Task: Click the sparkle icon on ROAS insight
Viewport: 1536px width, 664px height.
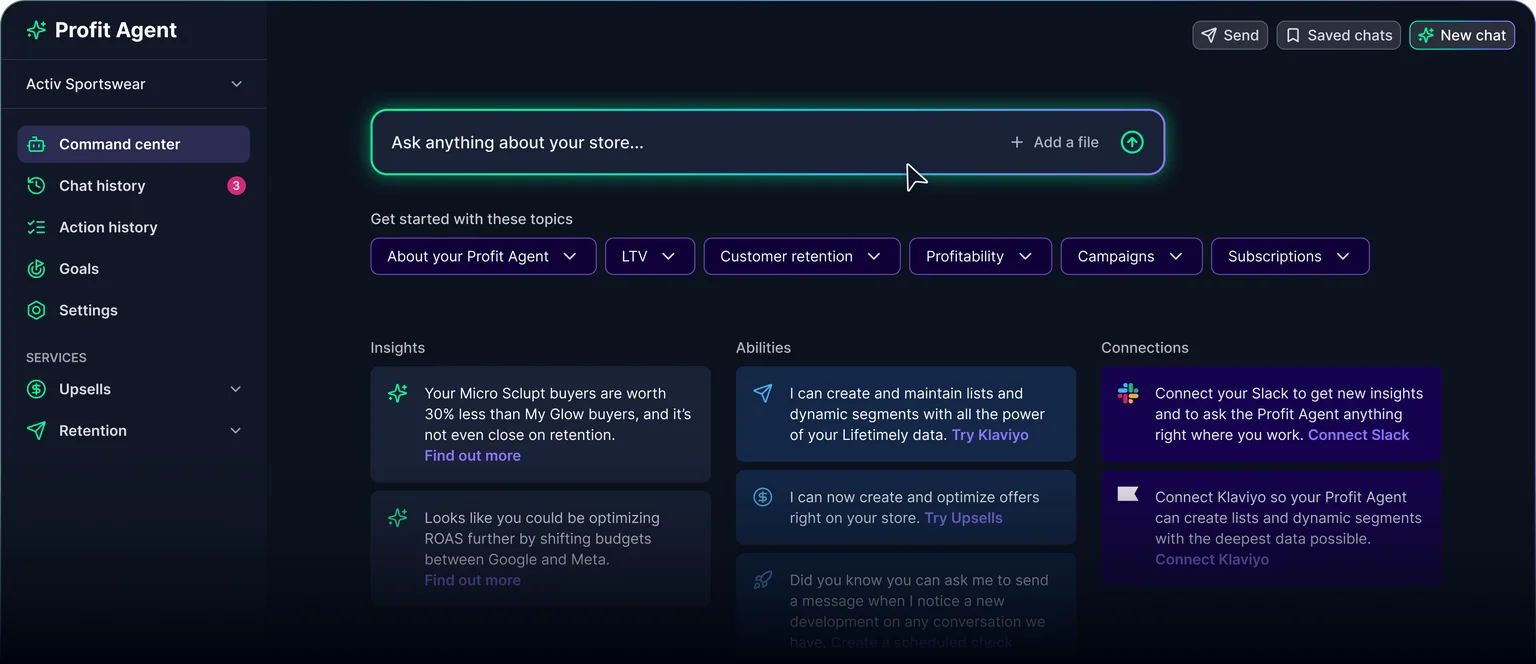Action: (397, 517)
